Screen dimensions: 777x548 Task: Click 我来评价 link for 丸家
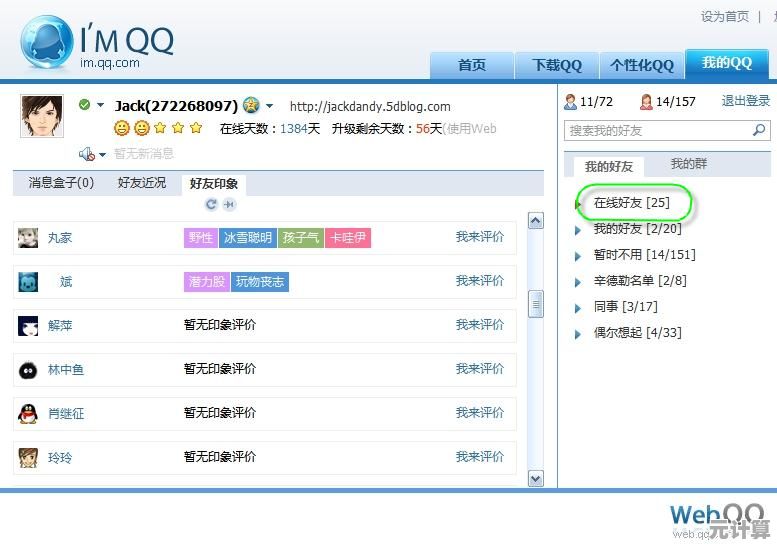479,237
